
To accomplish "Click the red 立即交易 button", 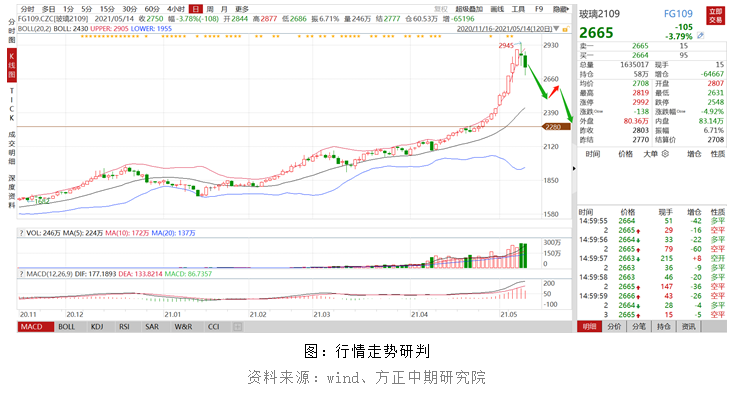I will pos(715,16).
